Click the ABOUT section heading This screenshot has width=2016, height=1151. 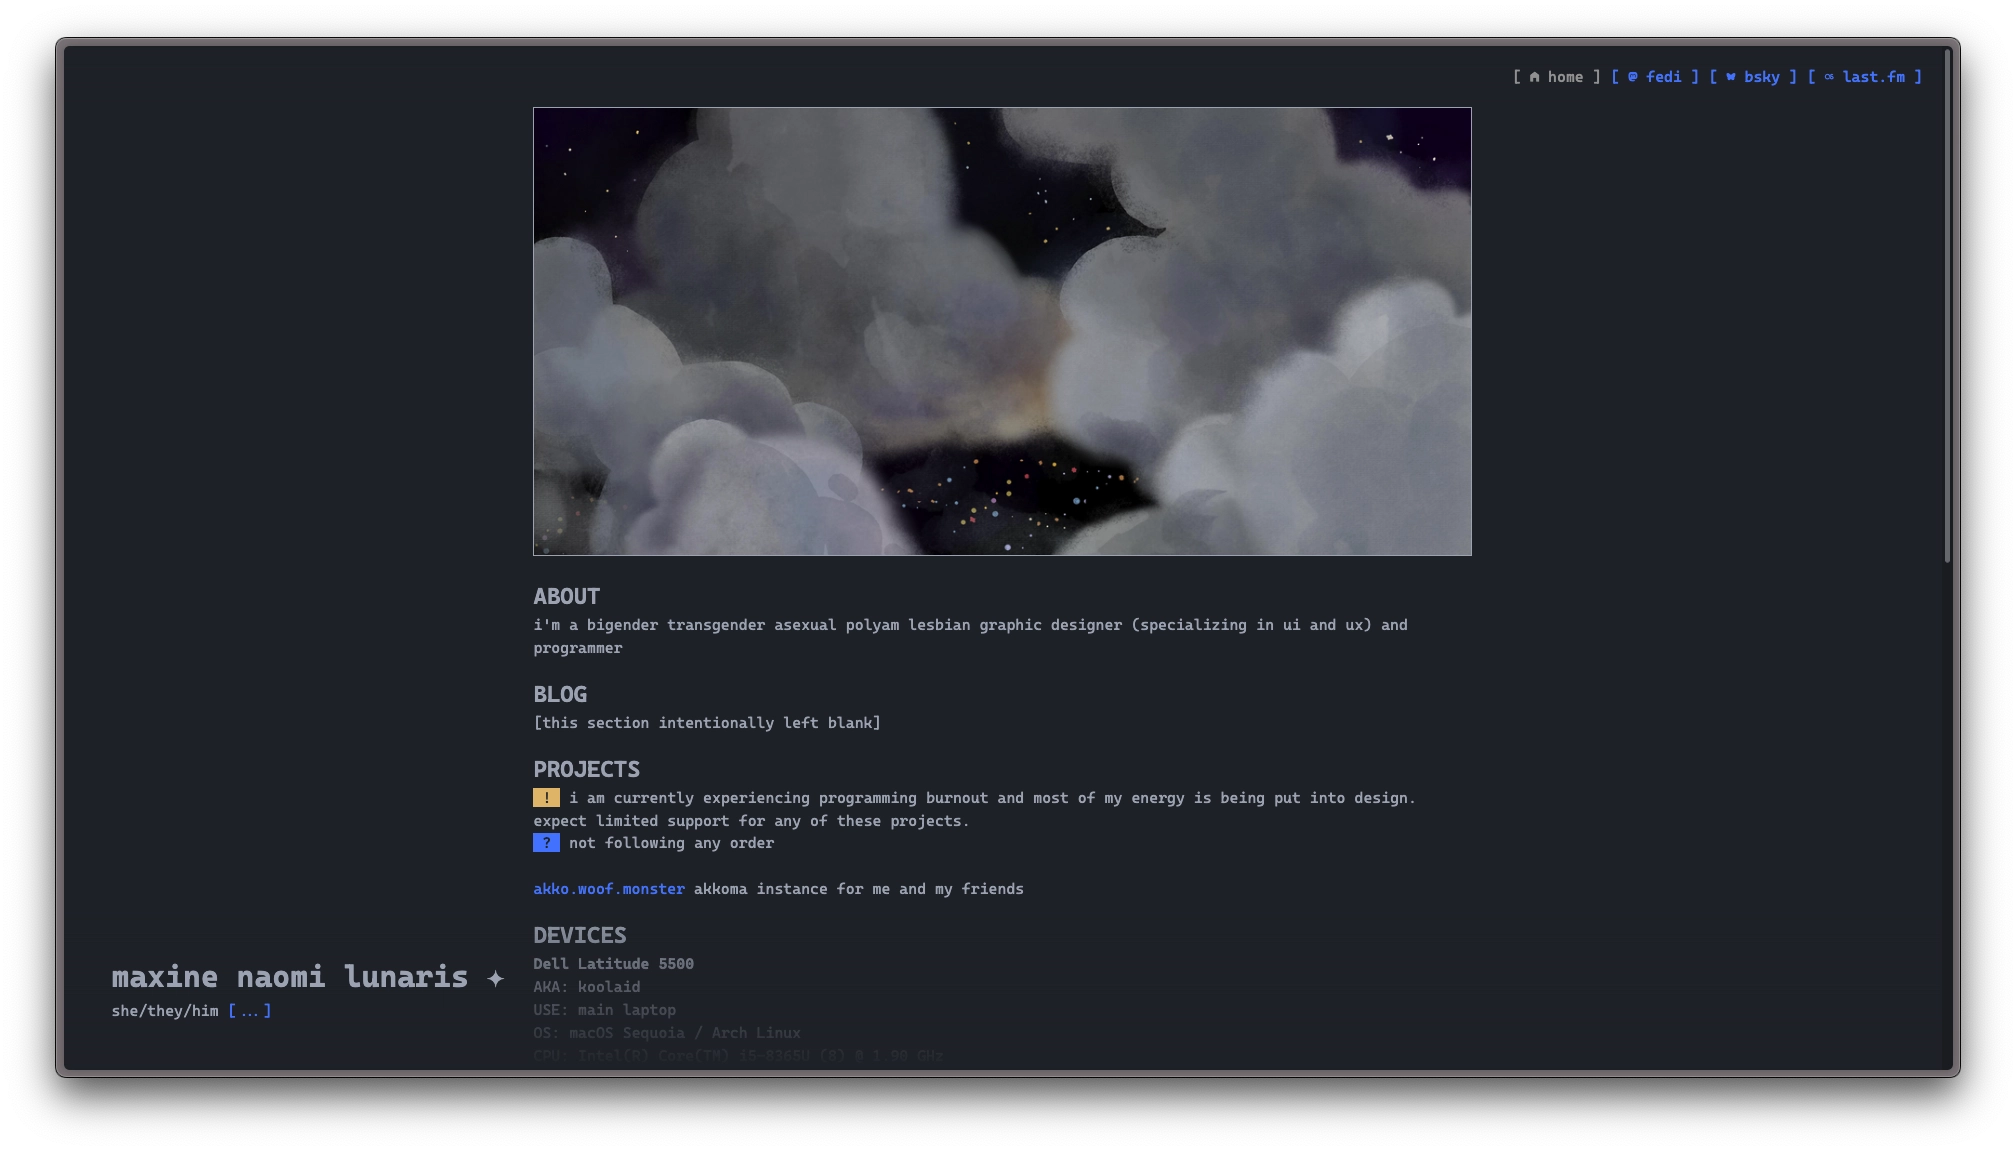pyautogui.click(x=566, y=597)
